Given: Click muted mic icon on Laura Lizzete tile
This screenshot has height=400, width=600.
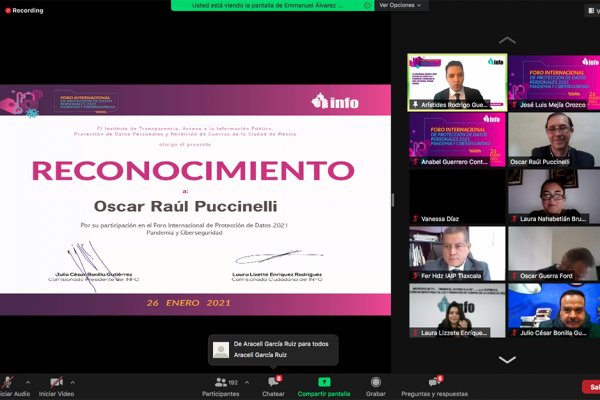Looking at the screenshot, I should pos(415,333).
